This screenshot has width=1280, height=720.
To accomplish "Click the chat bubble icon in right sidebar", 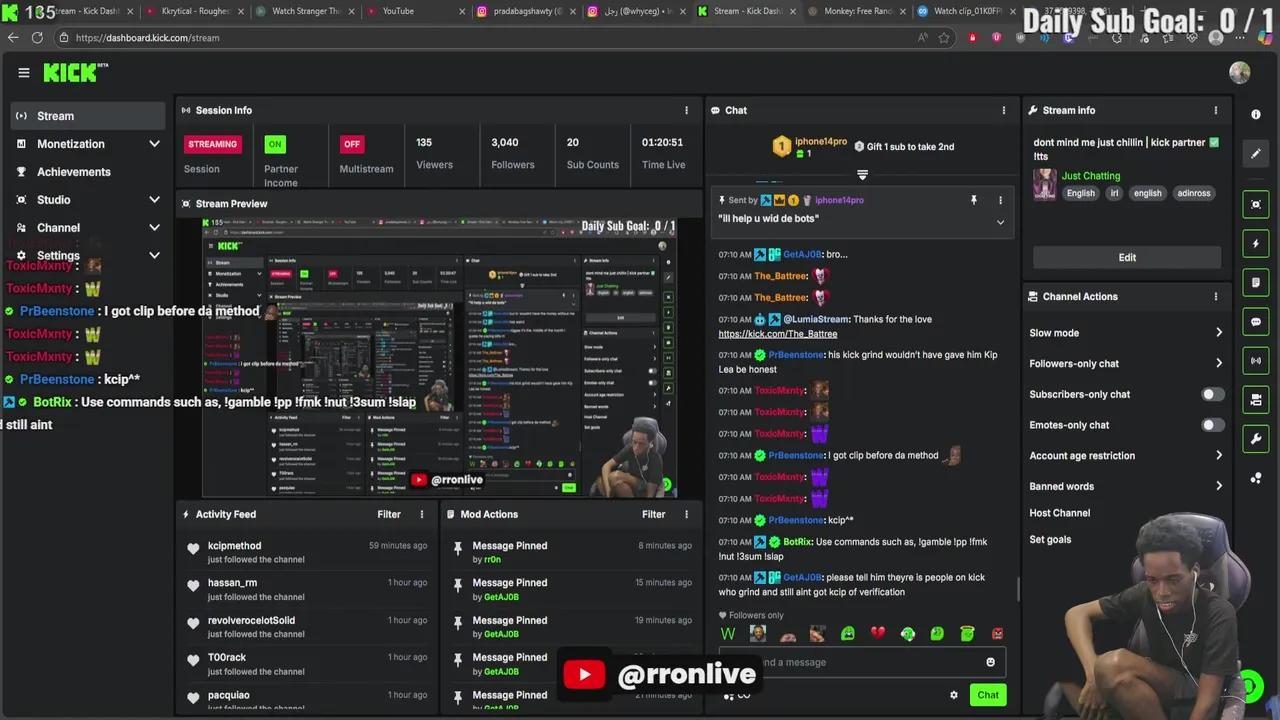I will click(x=1256, y=322).
